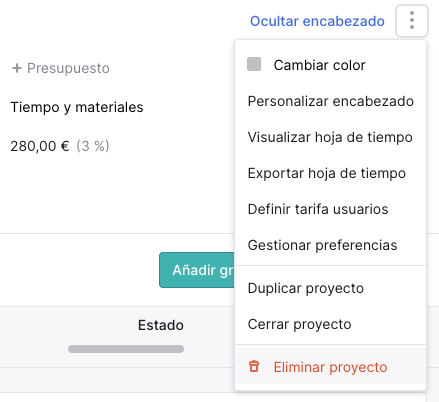Add a budget via Presupuesto link
This screenshot has width=439, height=402.
(68, 68)
